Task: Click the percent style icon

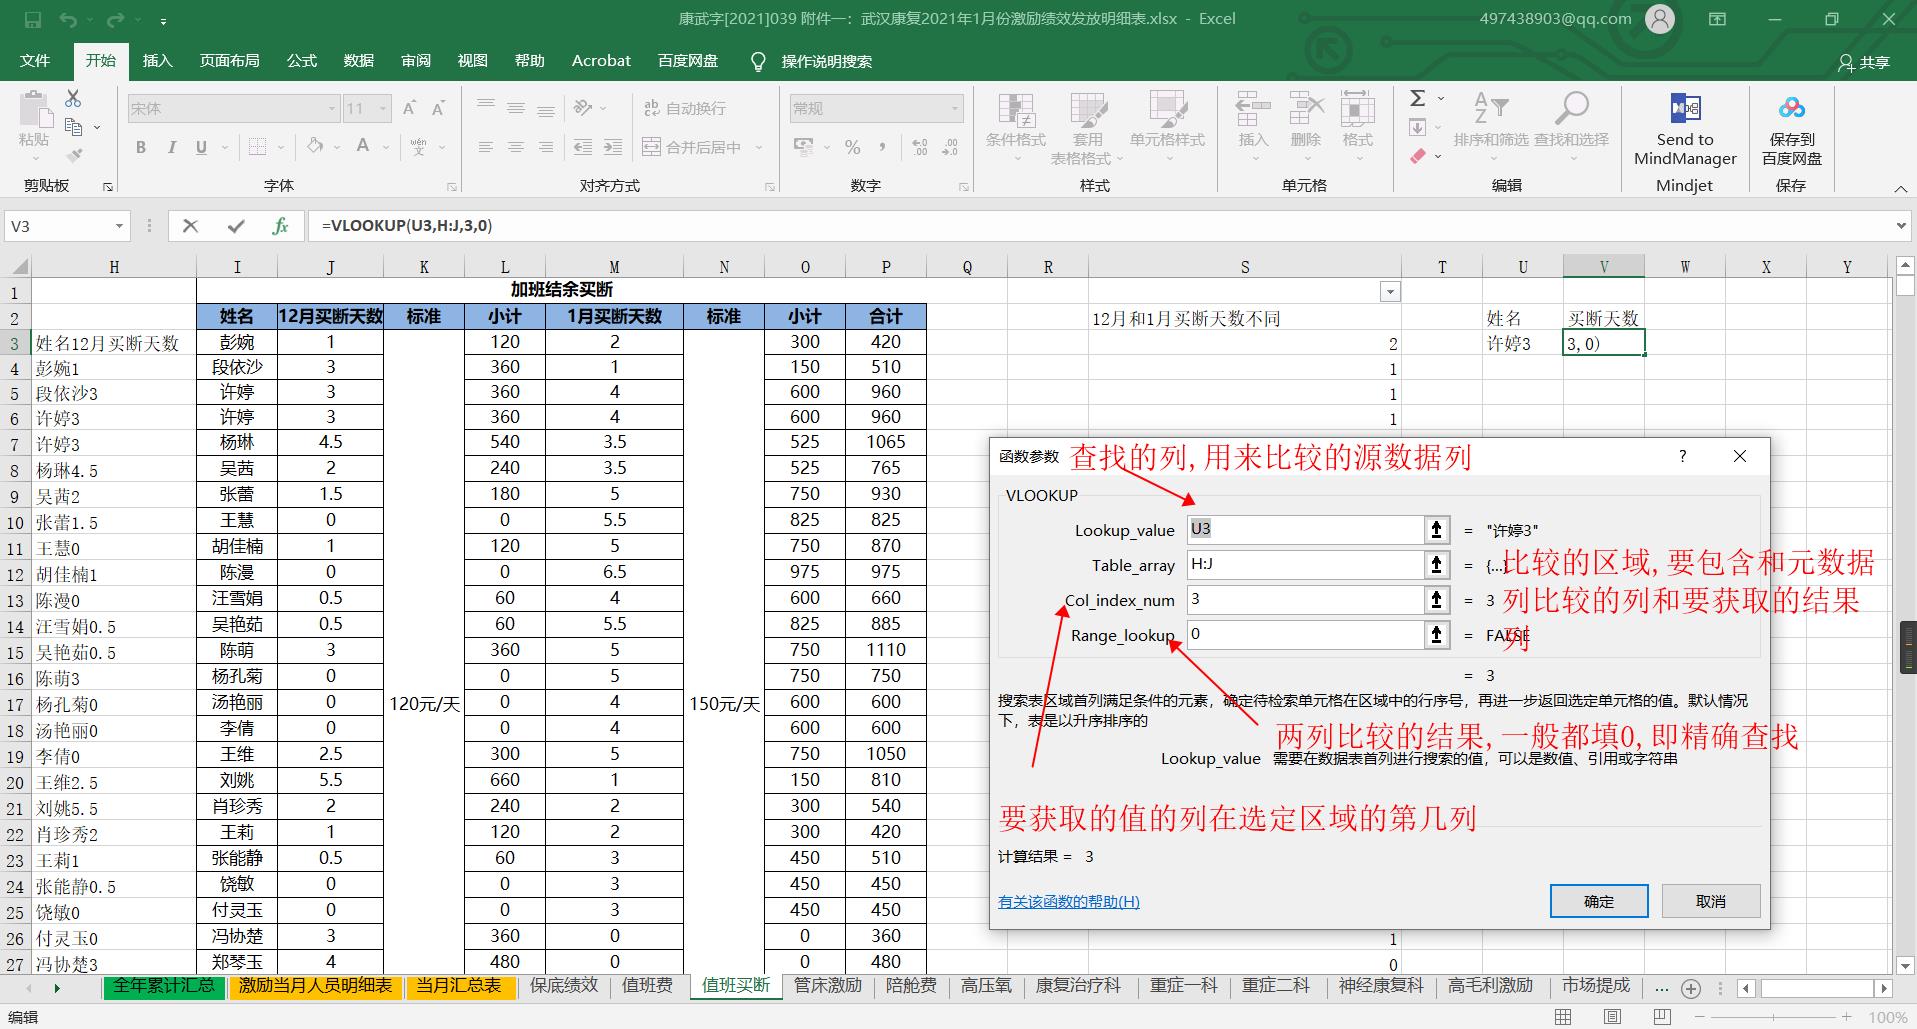Action: 852,147
